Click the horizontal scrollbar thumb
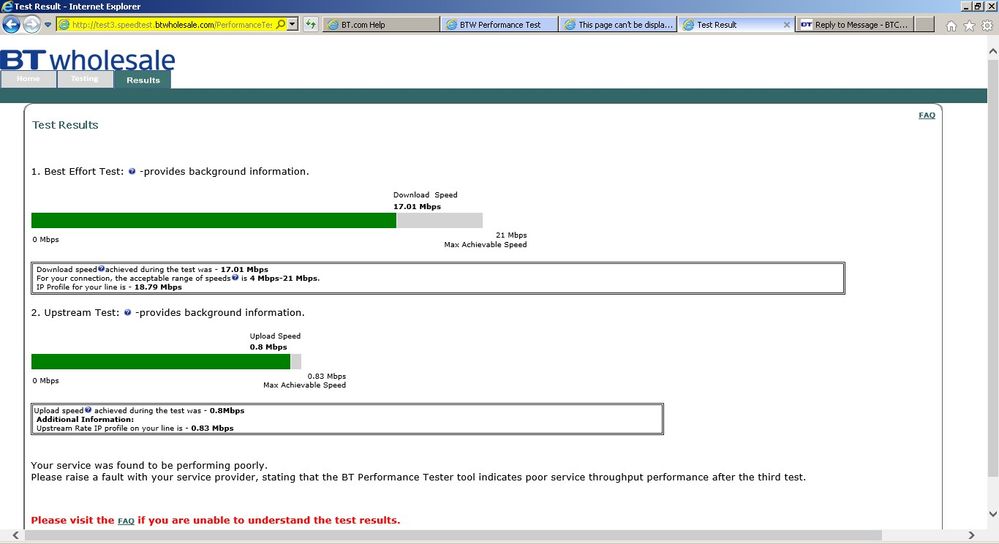 coord(453,536)
